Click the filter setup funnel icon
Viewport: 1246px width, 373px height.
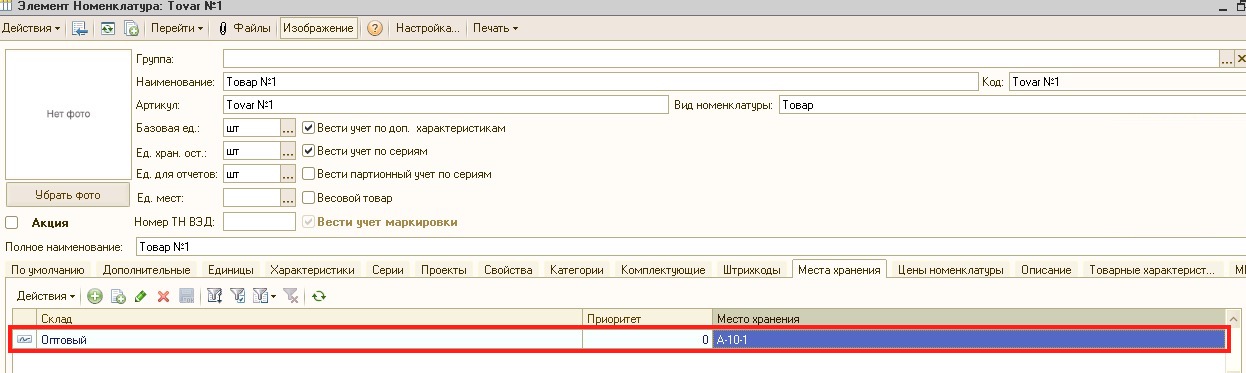click(x=214, y=296)
